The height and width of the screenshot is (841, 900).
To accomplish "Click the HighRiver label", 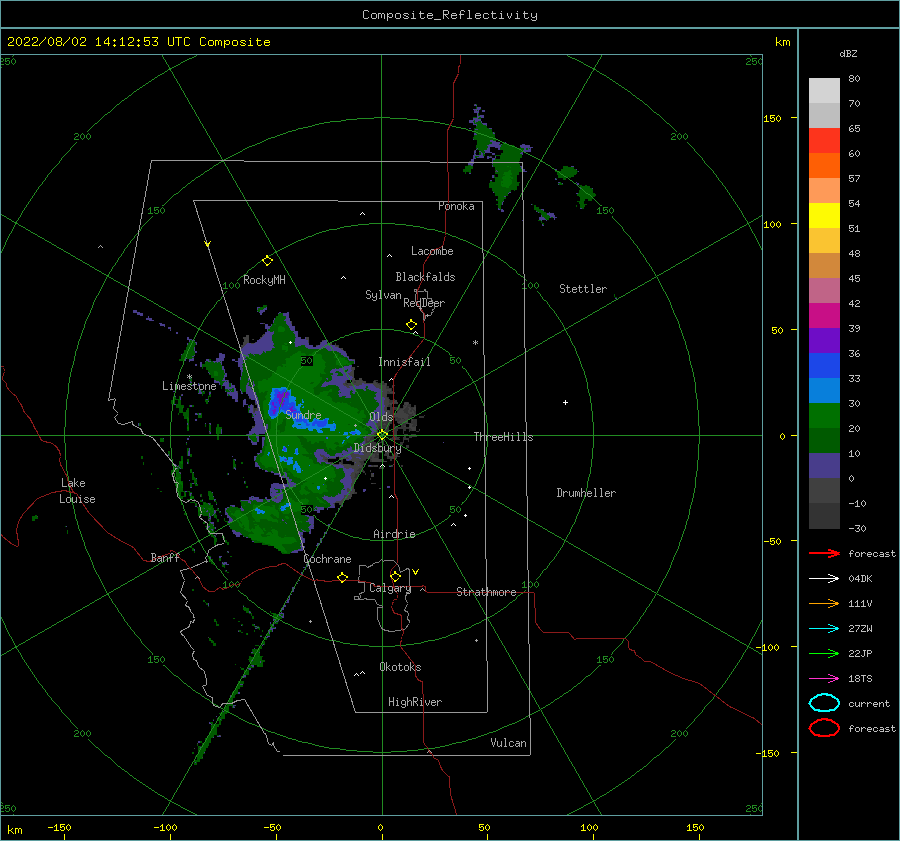I will coord(415,702).
